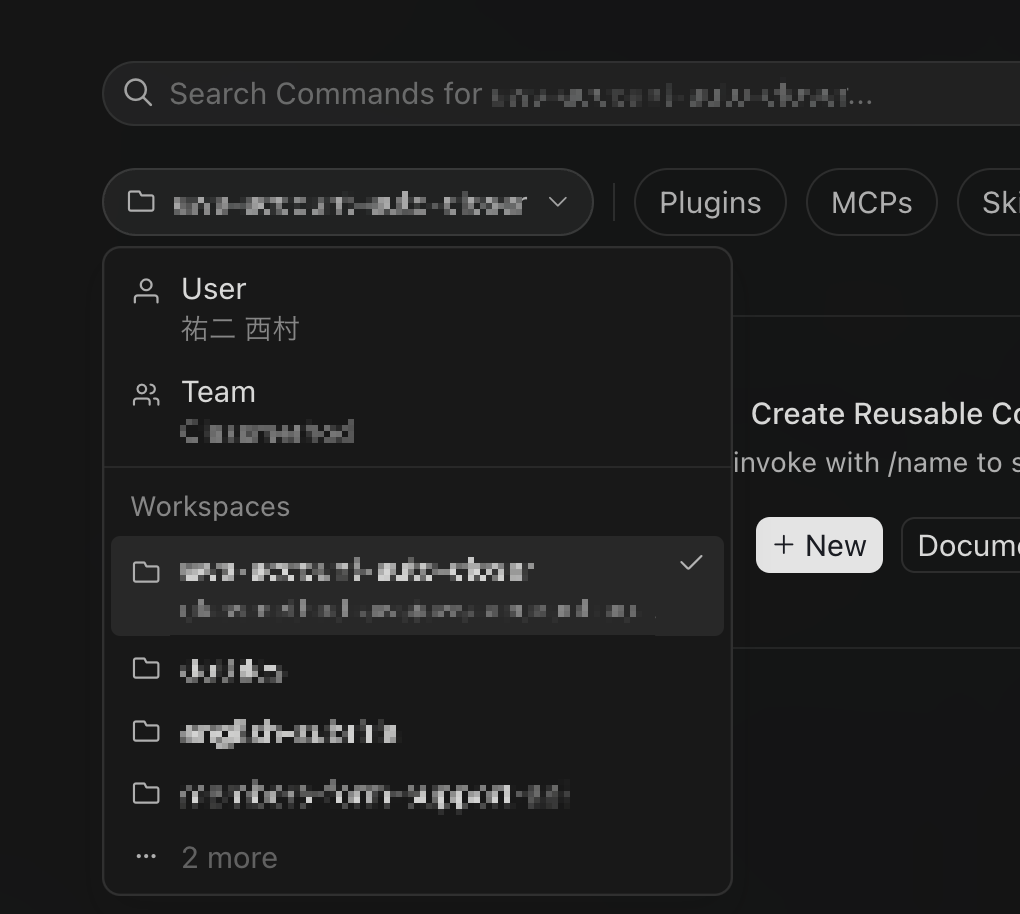The height and width of the screenshot is (914, 1020).
Task: Select second workspace under Workspaces
Action: [418, 669]
